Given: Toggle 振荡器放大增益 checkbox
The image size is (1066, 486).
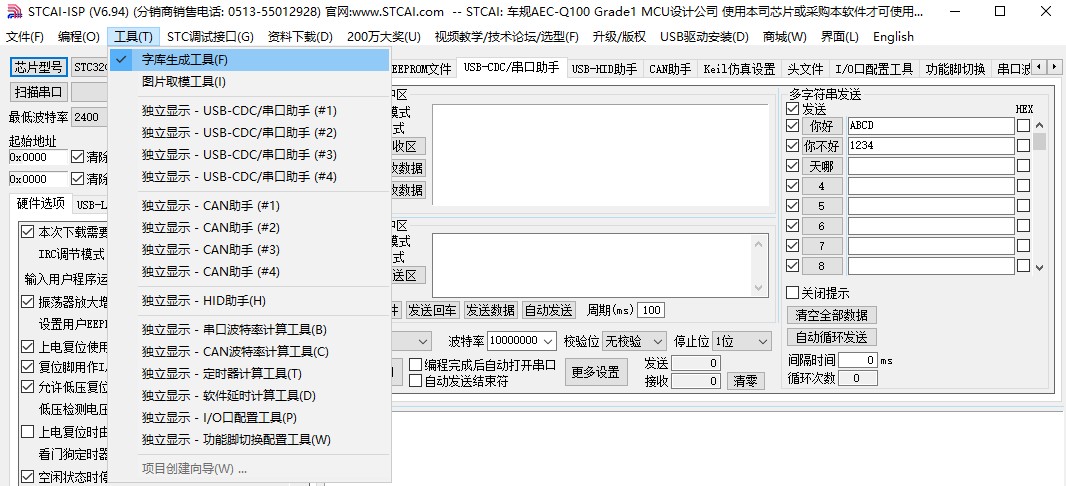Looking at the screenshot, I should click(x=28, y=302).
